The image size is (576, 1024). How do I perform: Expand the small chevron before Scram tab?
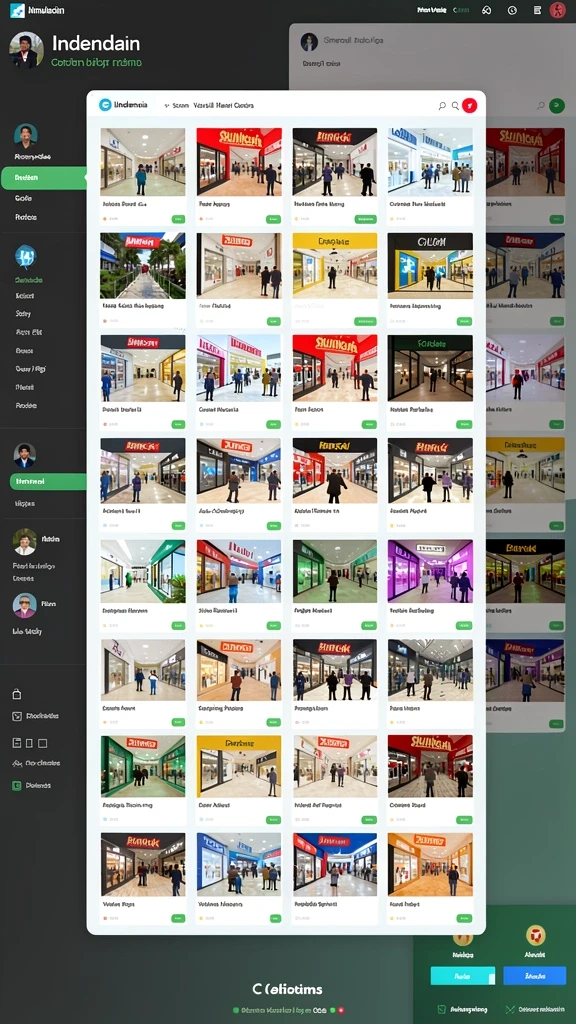[167, 105]
